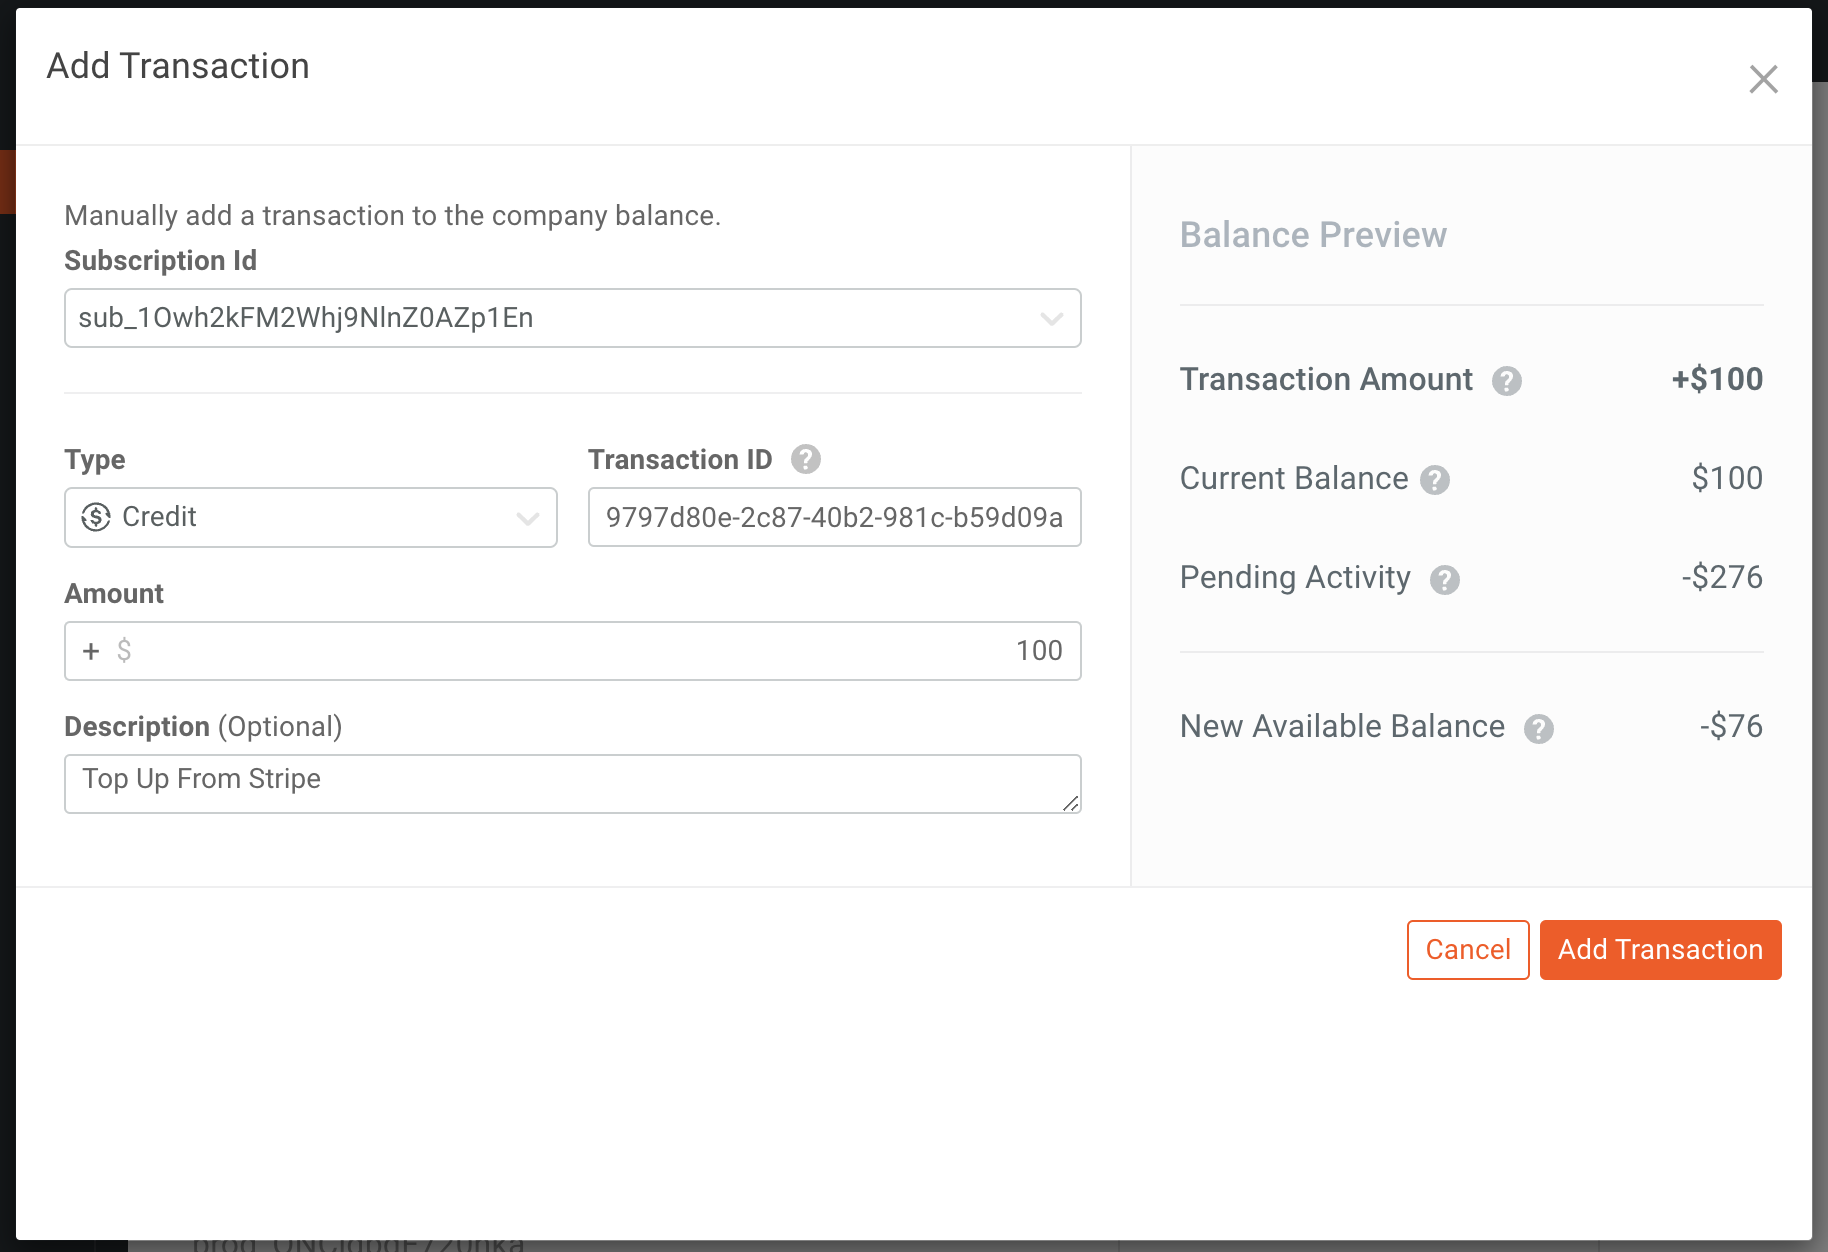
Task: Switch the transaction Type from Credit
Action: click(x=527, y=518)
